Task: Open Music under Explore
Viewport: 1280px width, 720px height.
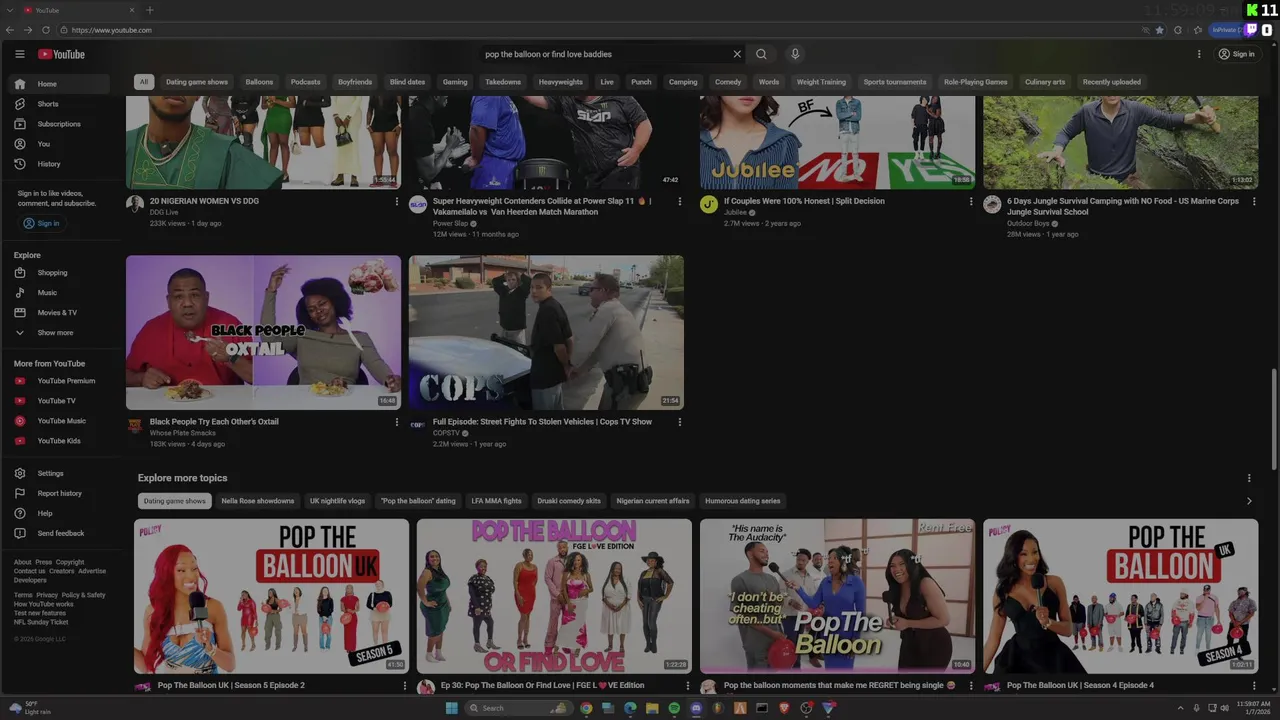Action: click(x=61, y=293)
